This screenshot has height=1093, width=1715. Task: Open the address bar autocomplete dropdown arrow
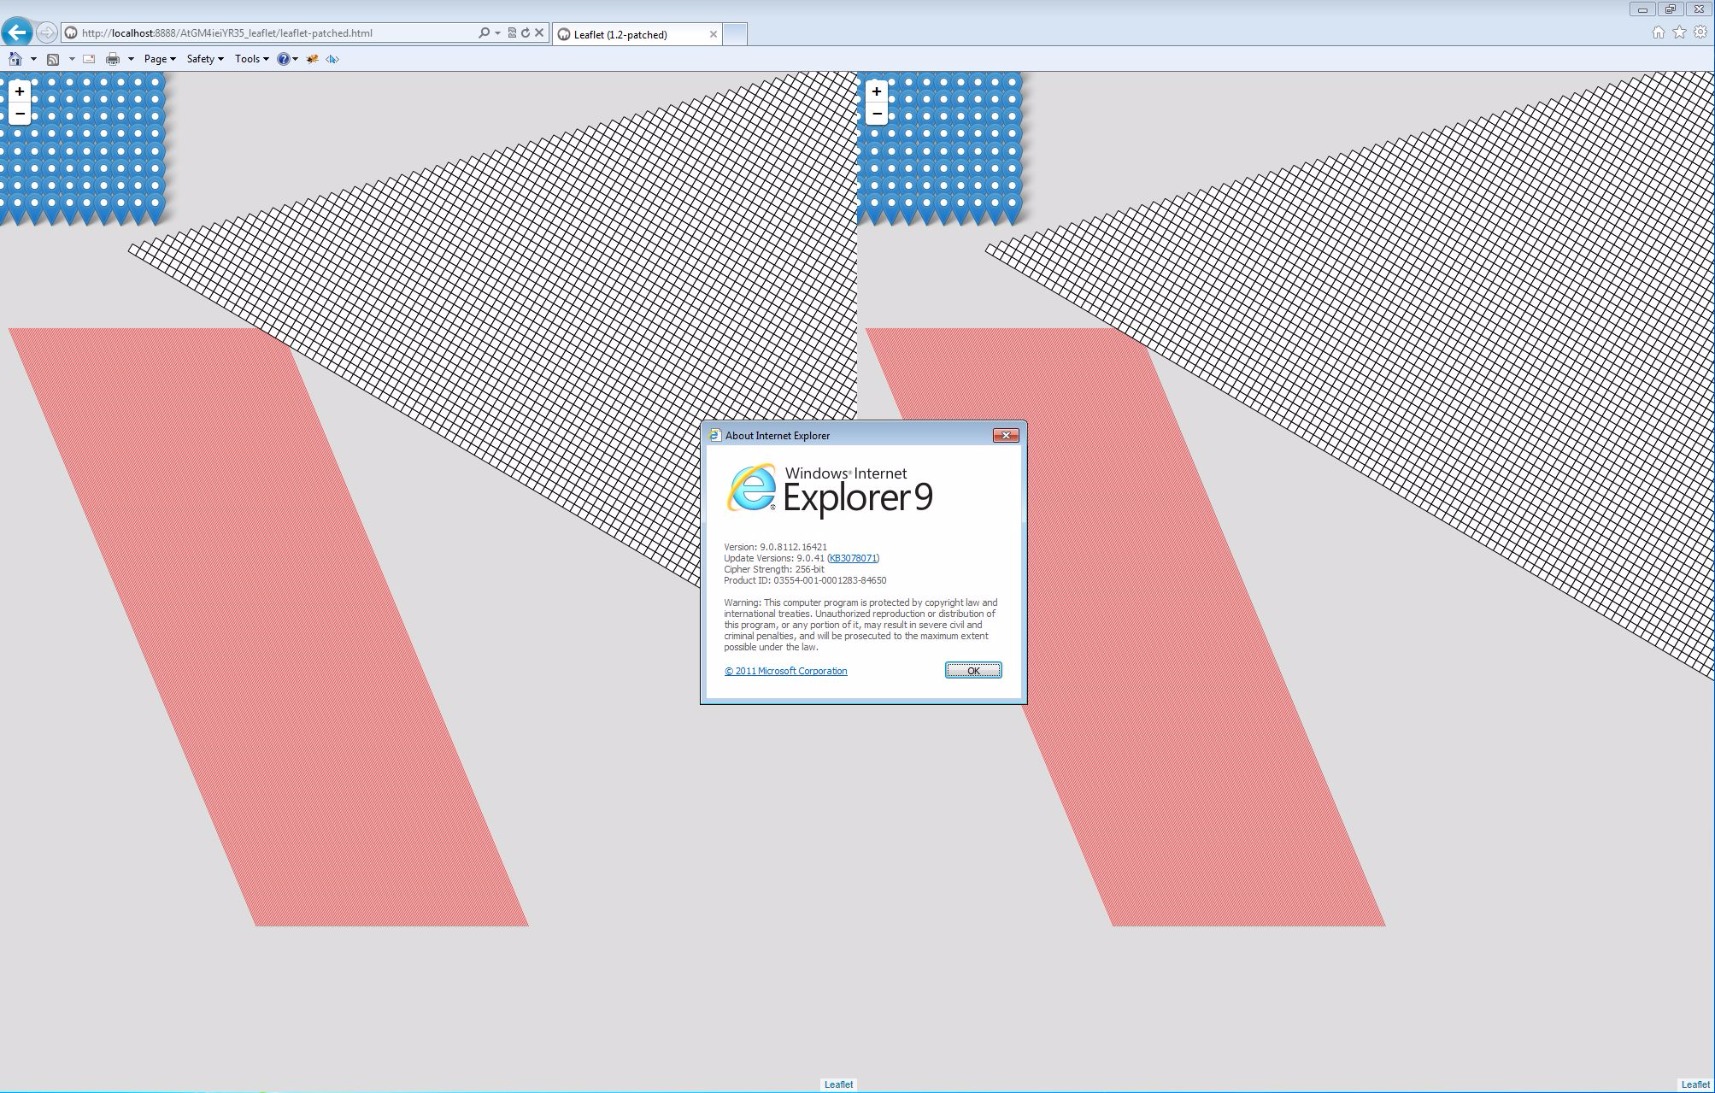click(498, 33)
